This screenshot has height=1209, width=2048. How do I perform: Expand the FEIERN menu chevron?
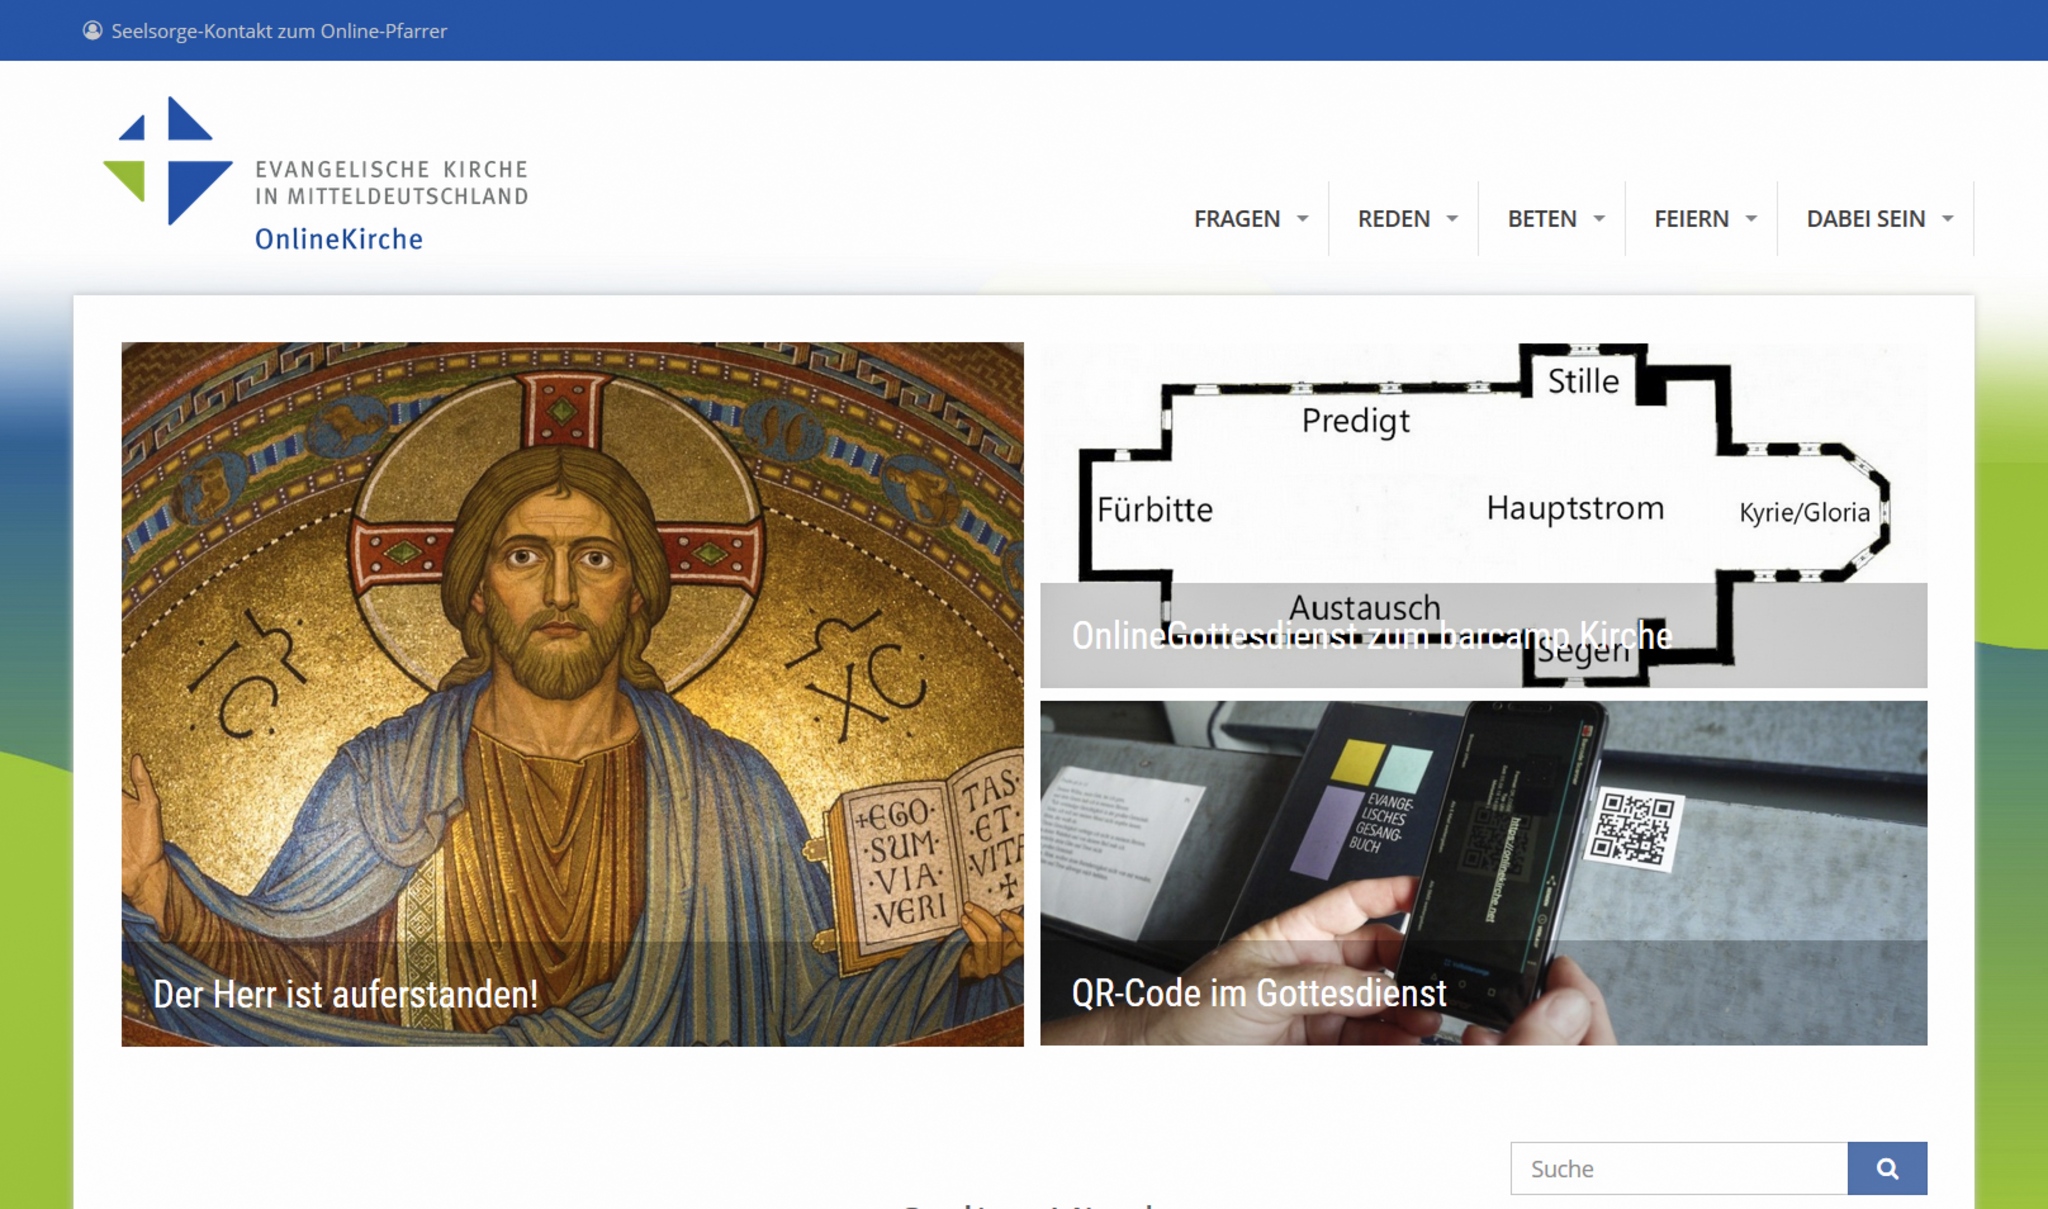tap(1751, 218)
